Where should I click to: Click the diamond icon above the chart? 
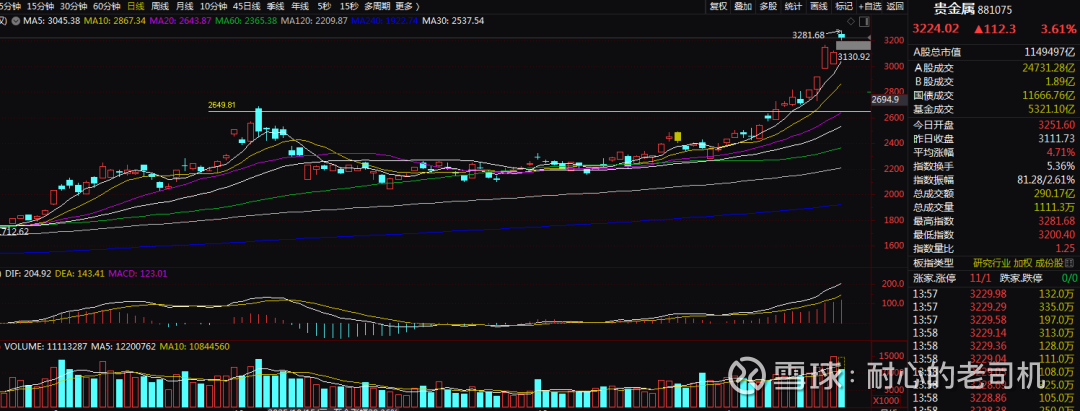(x=851, y=23)
